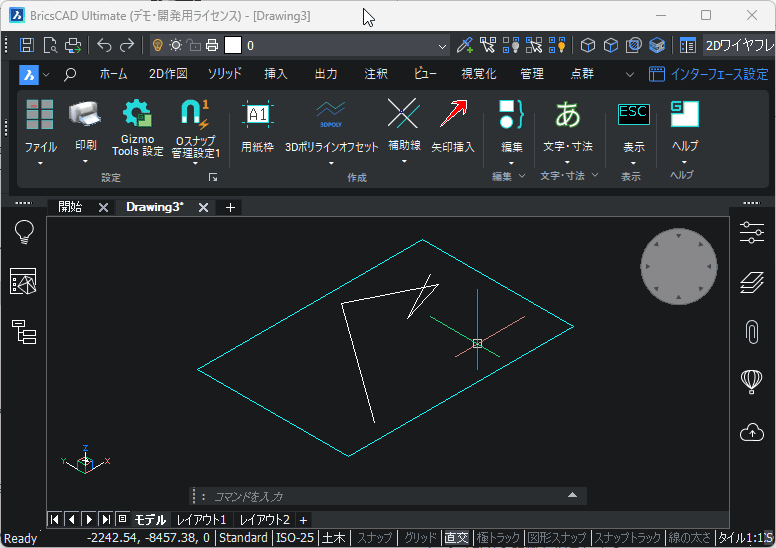Click the white layer color swatch
This screenshot has height=548, width=776.
tap(233, 45)
